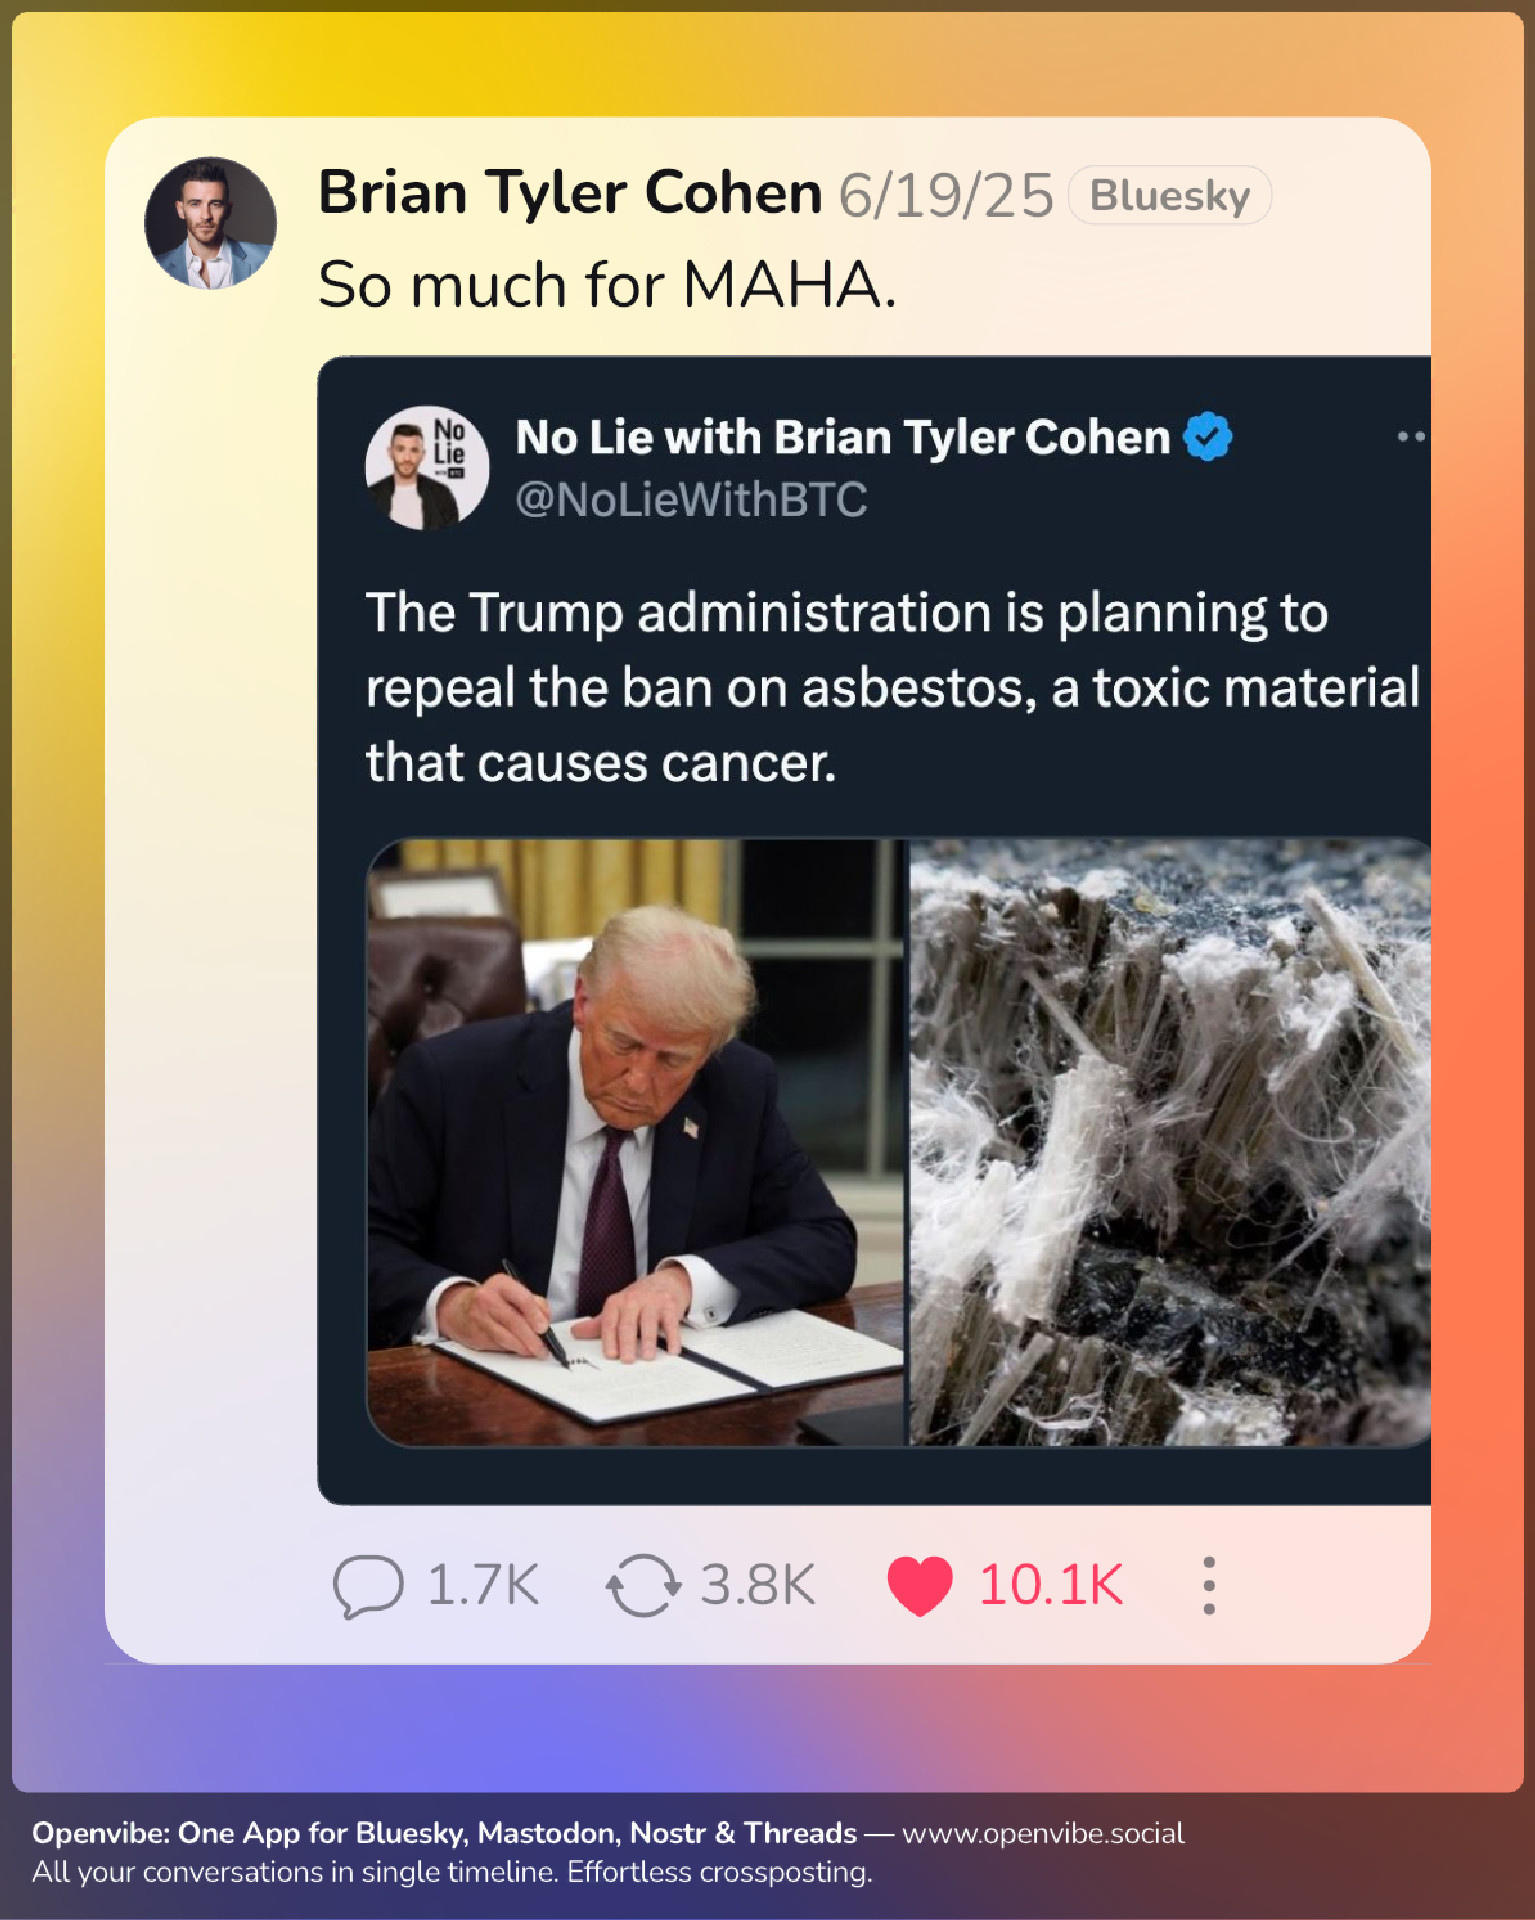Click the reply speech bubble icon
Screen dimensions: 1535x1920
pos(367,1585)
